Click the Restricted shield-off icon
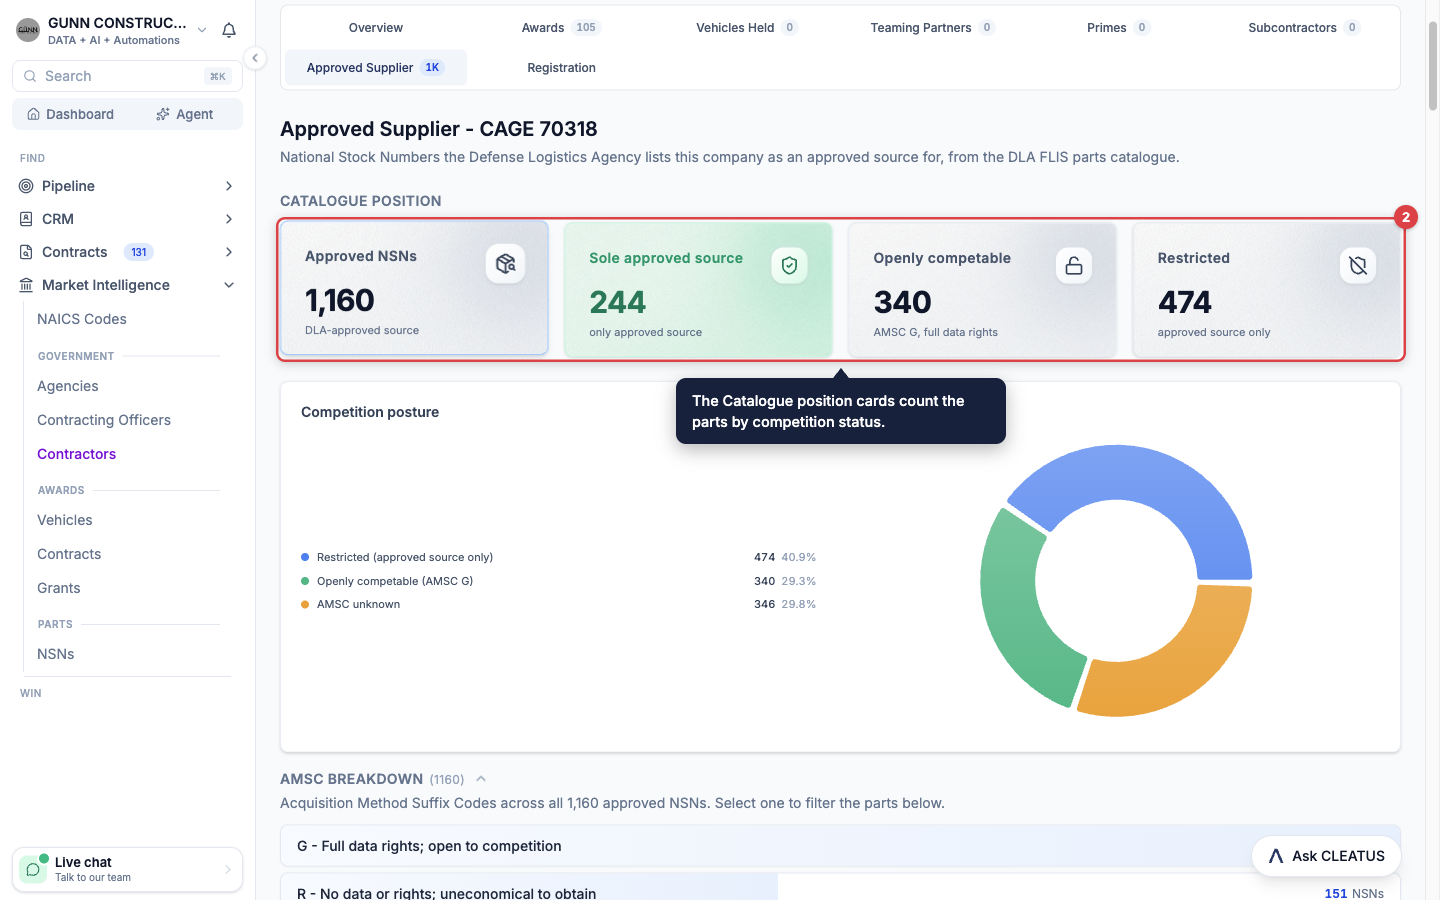The height and width of the screenshot is (900, 1440). coord(1358,265)
